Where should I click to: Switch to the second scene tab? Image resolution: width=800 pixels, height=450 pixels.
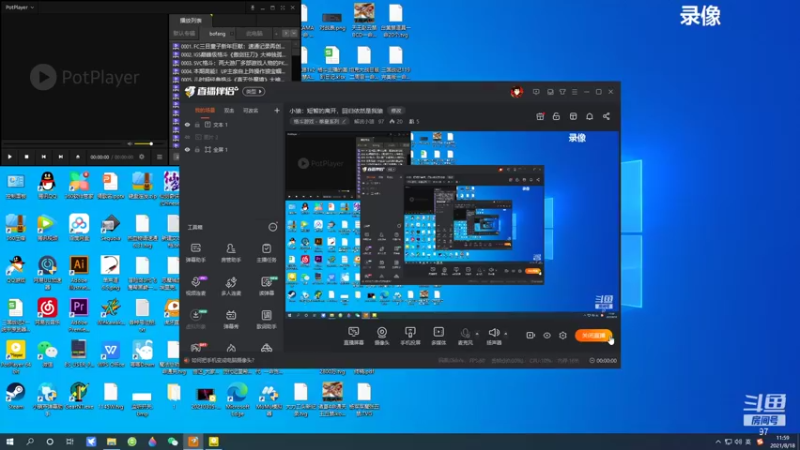point(229,110)
